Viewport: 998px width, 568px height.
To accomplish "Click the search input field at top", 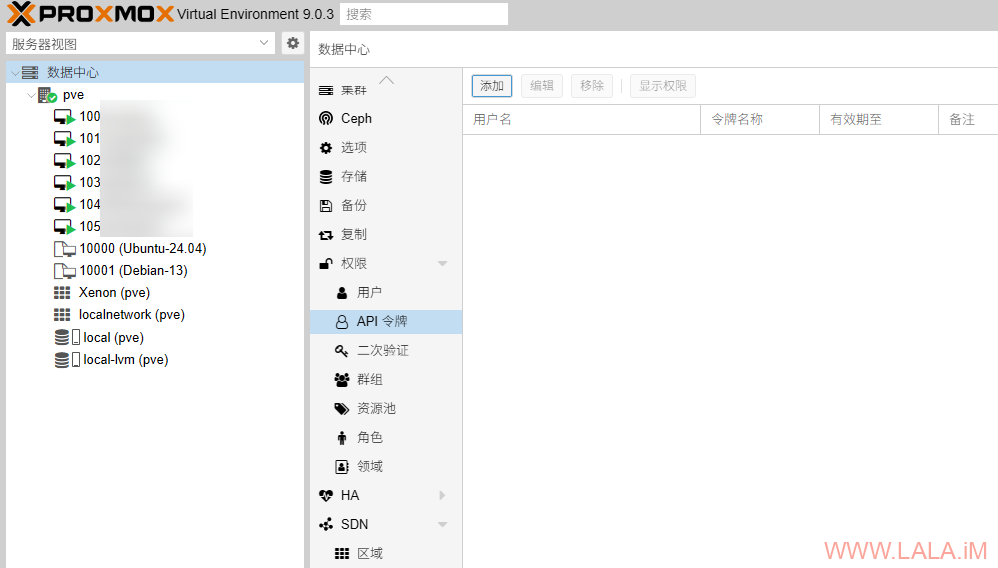I will 423,14.
